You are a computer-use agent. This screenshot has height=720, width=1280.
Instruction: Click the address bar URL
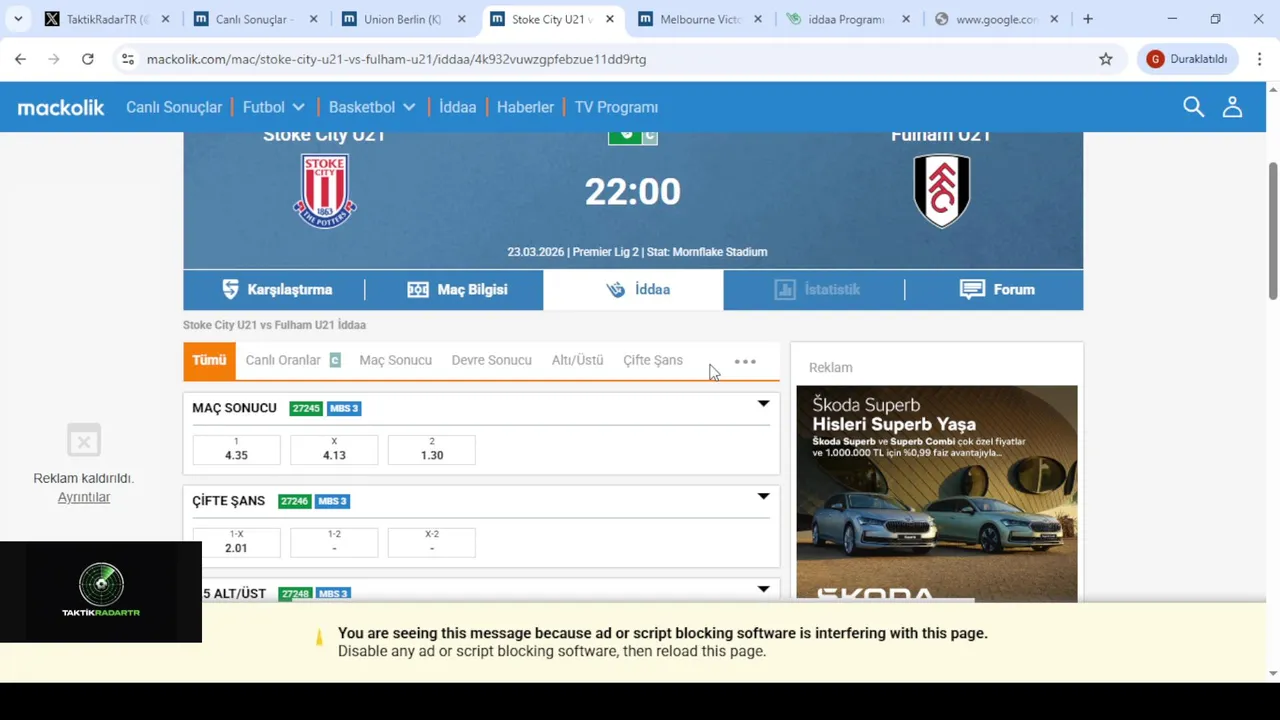tap(396, 59)
